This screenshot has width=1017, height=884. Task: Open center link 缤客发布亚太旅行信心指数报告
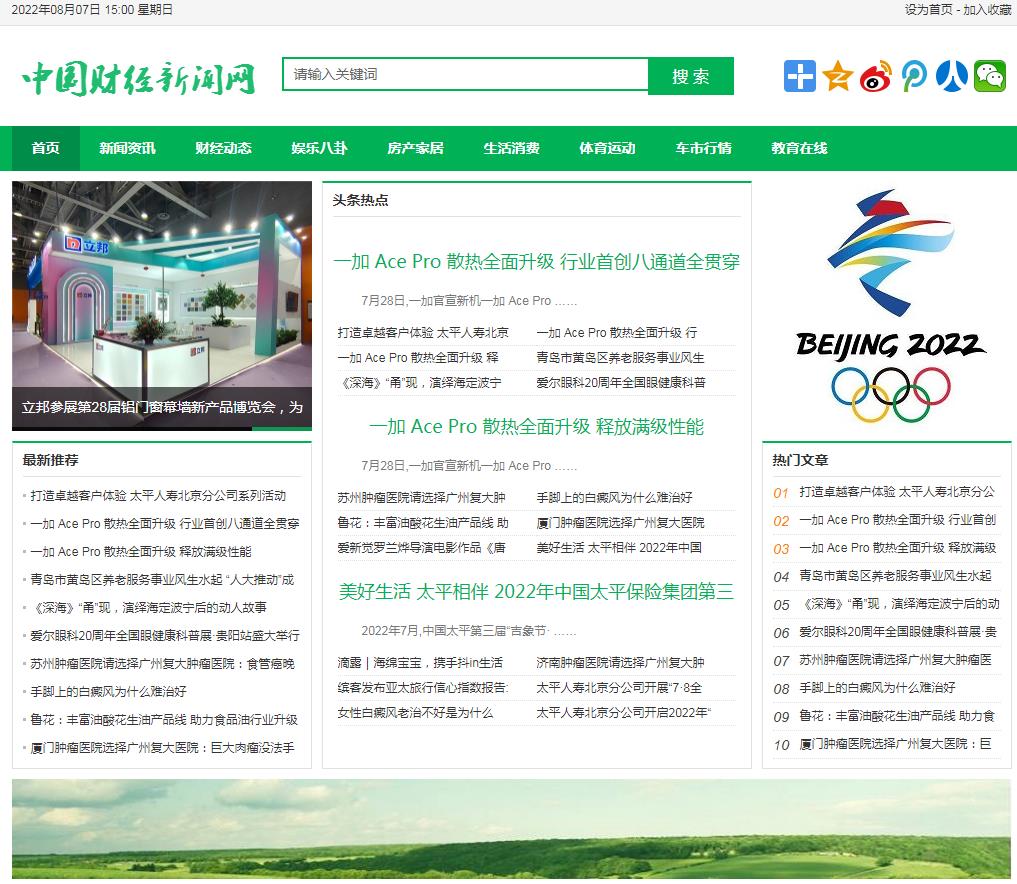point(422,687)
